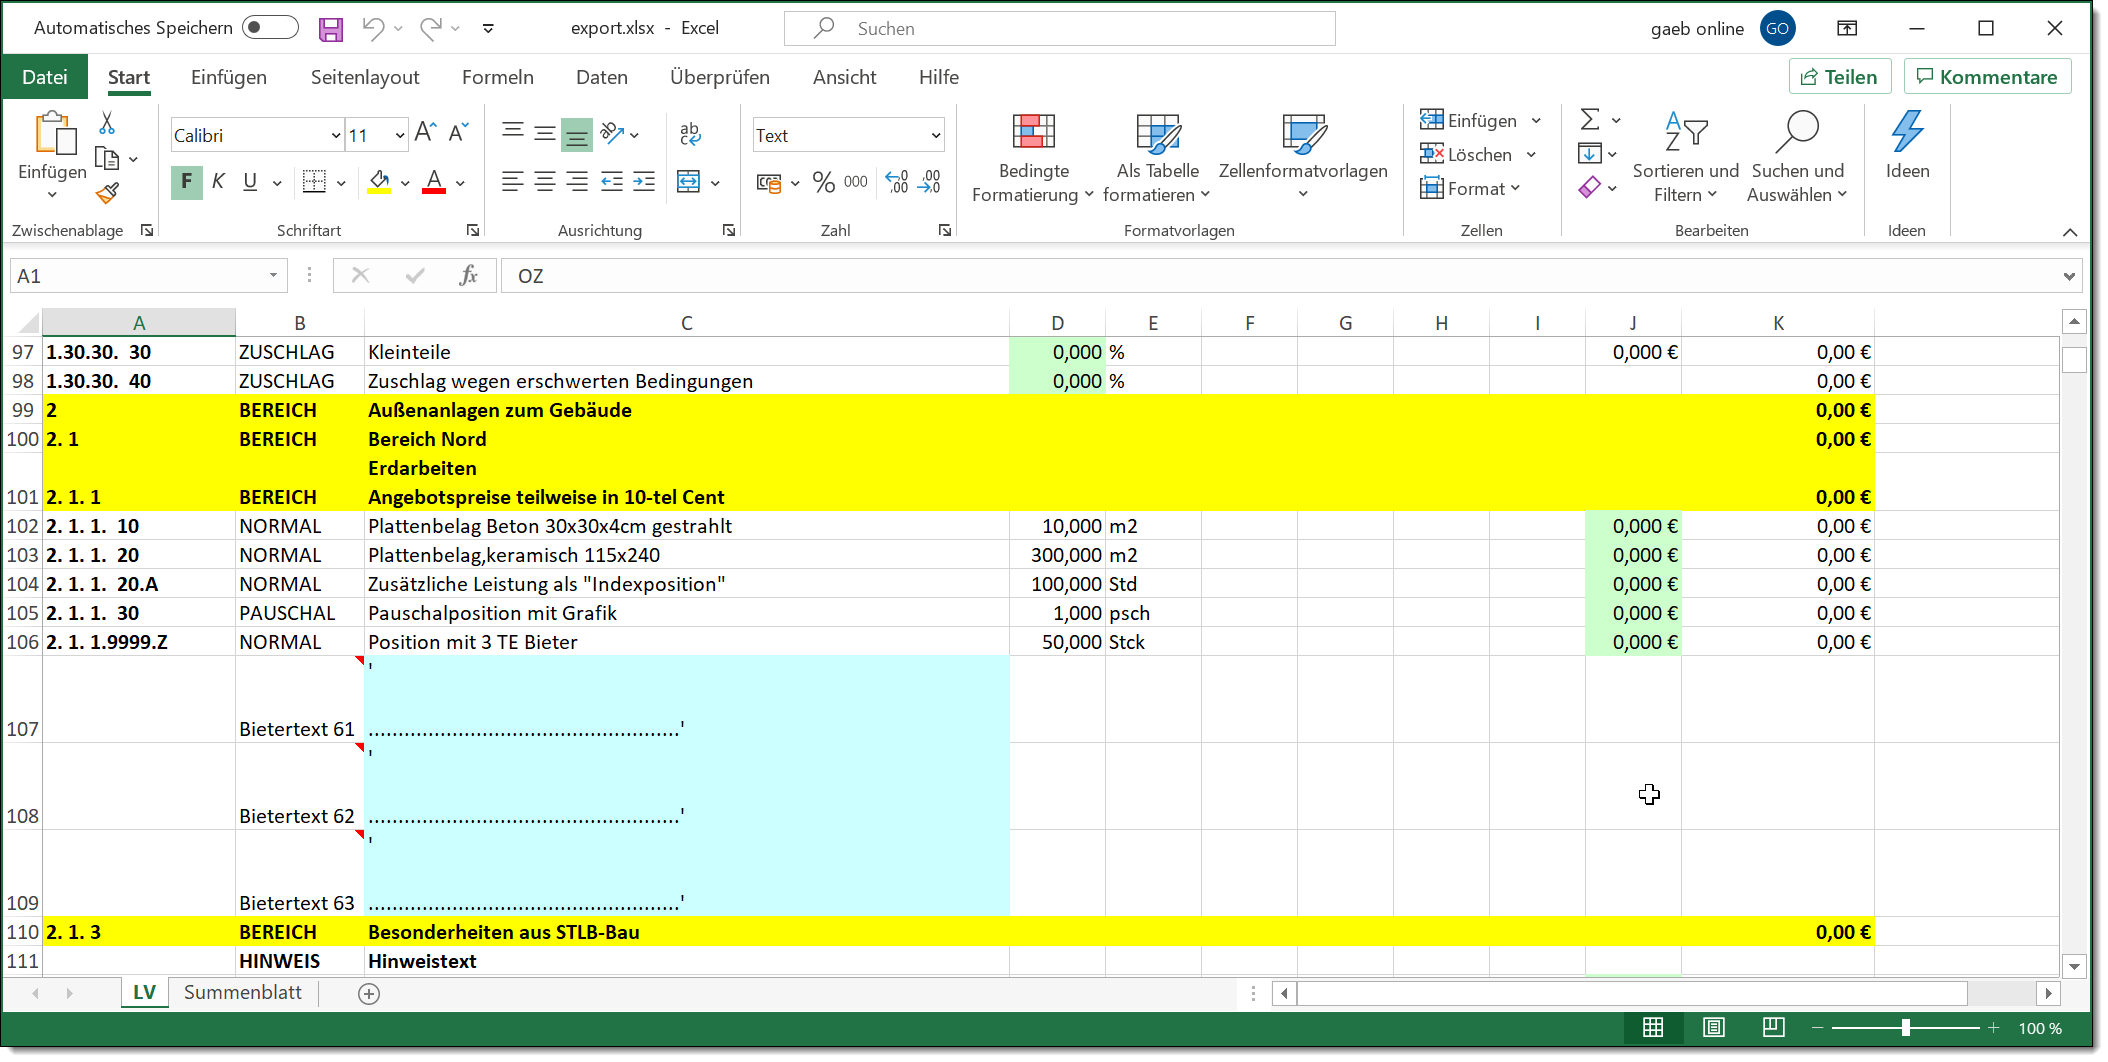Open the Formeln ribbon tab
This screenshot has width=2108, height=1062.
(x=497, y=77)
